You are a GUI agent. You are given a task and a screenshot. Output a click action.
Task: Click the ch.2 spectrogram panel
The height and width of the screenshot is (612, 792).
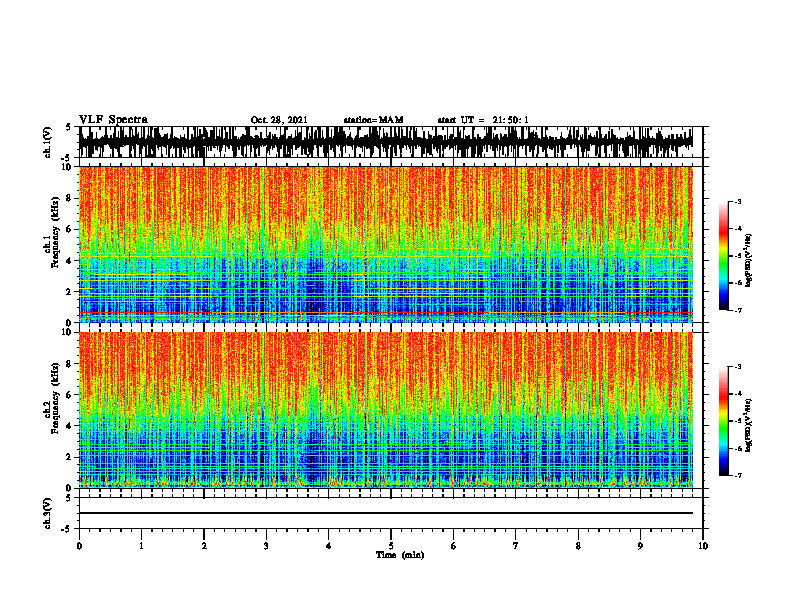click(x=386, y=410)
